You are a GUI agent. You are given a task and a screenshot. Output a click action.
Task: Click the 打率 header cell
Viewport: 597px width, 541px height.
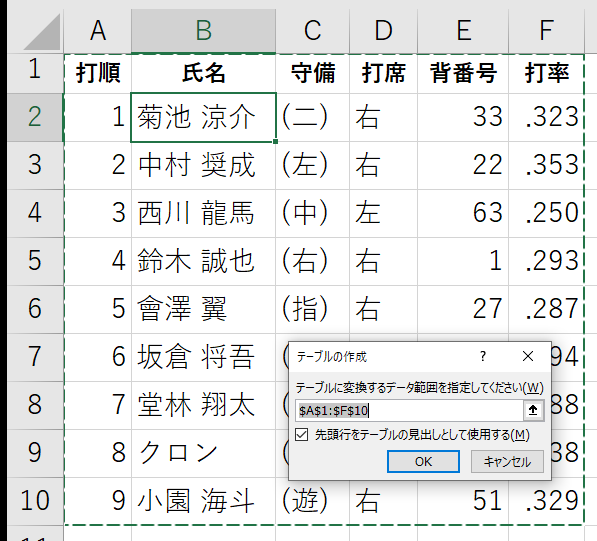(546, 73)
